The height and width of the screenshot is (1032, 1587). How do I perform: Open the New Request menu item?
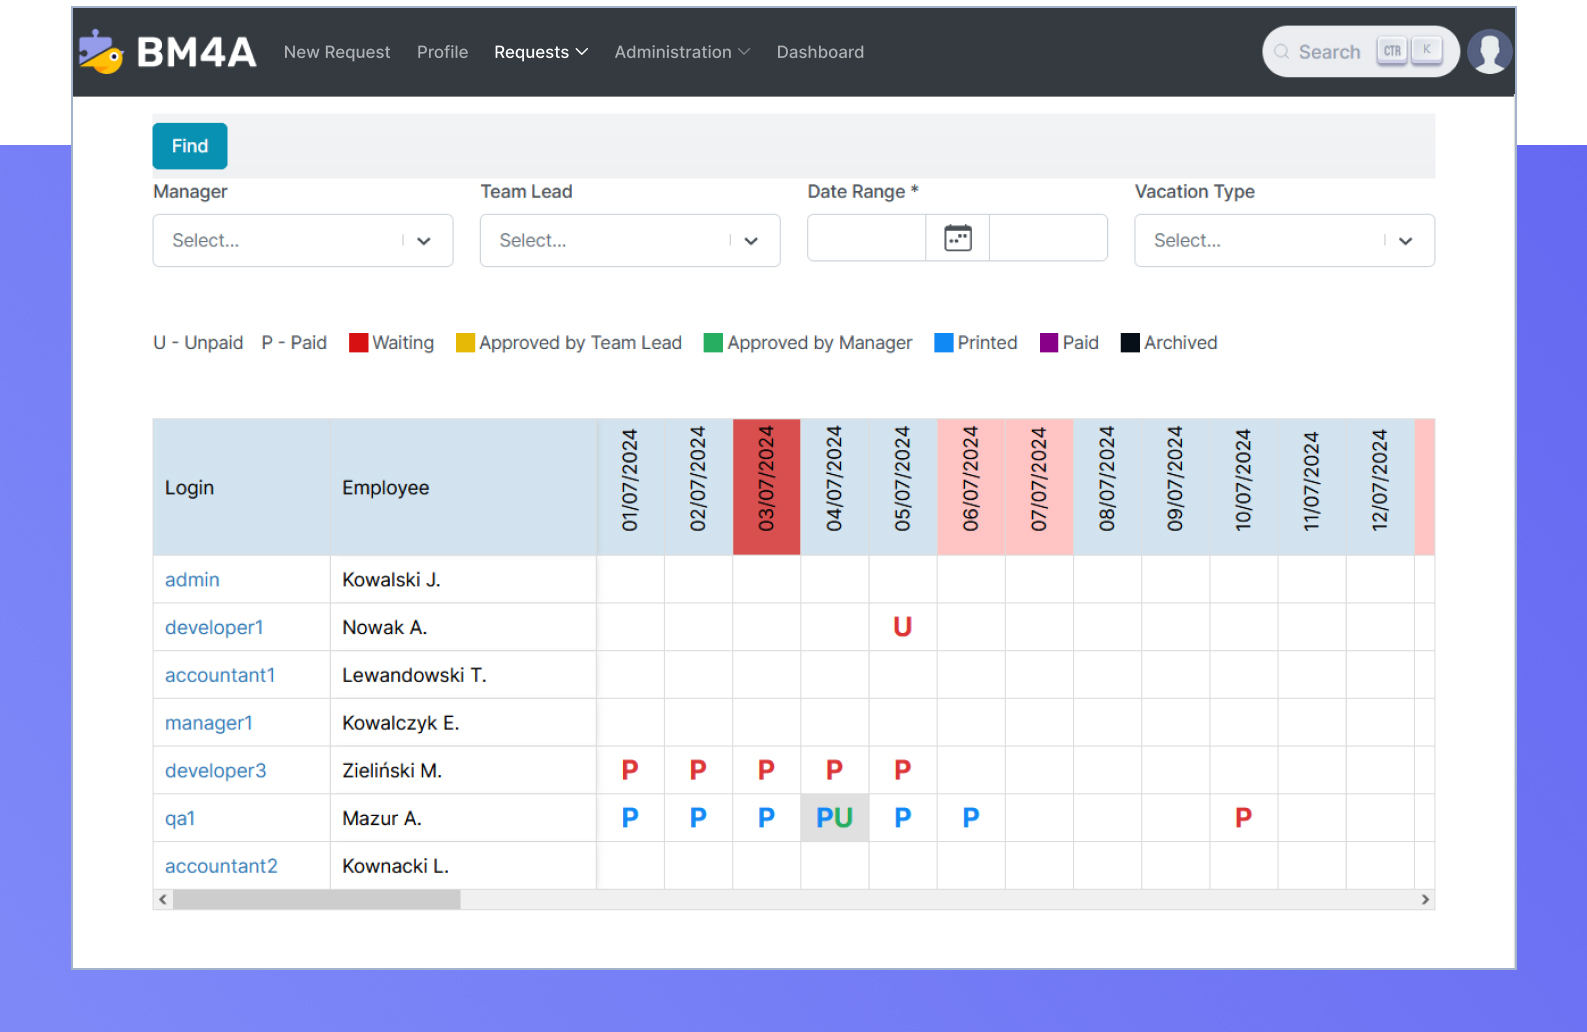click(337, 52)
